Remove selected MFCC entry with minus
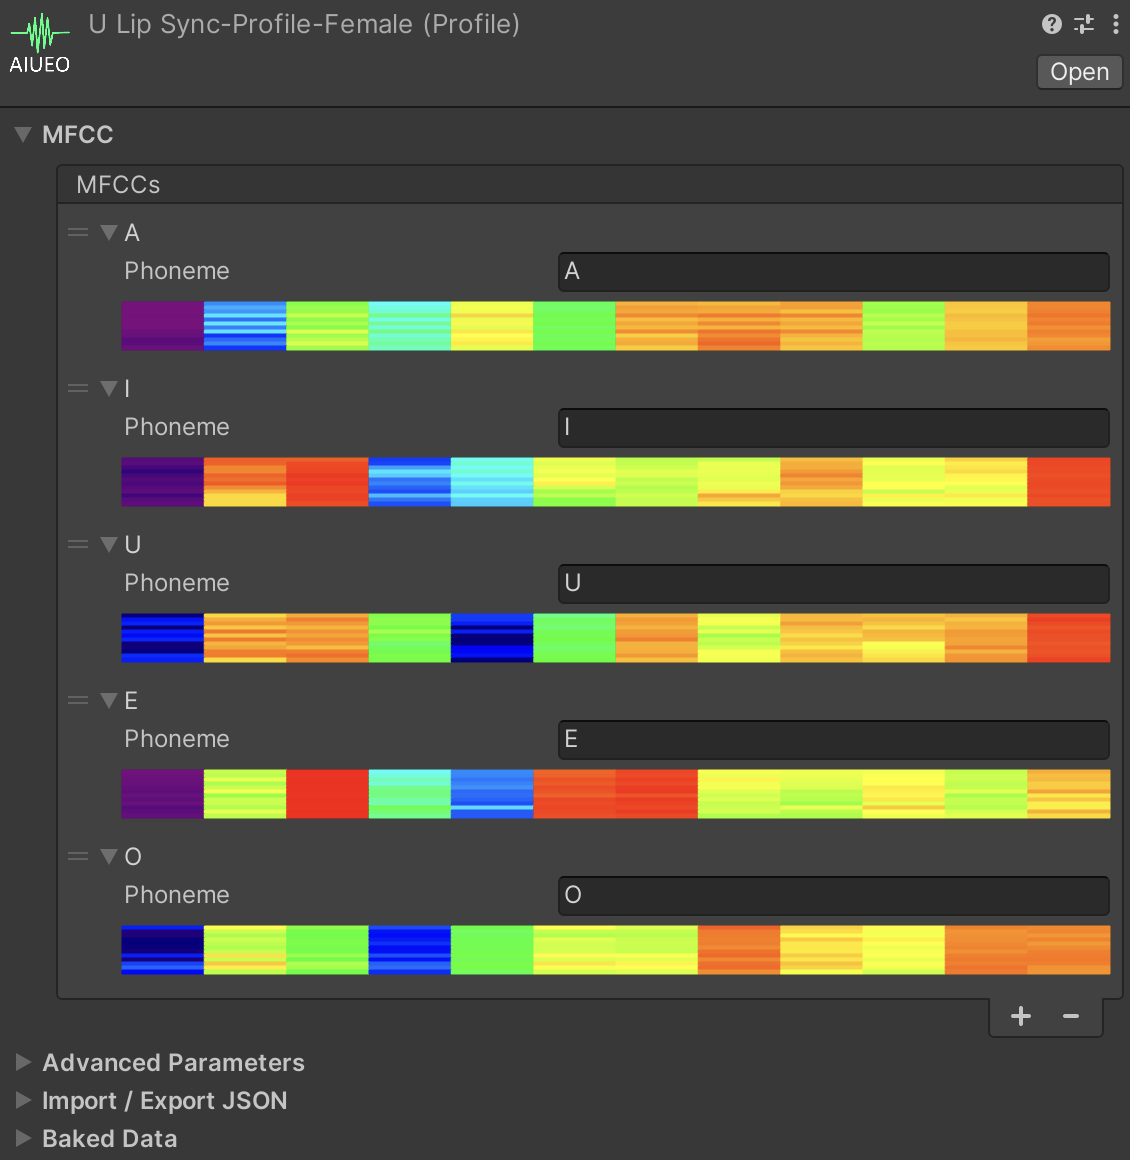The image size is (1130, 1160). 1071,1016
